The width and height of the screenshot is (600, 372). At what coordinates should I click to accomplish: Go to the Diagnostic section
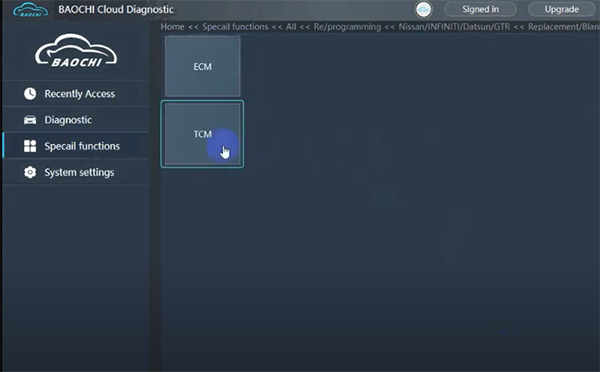76,120
